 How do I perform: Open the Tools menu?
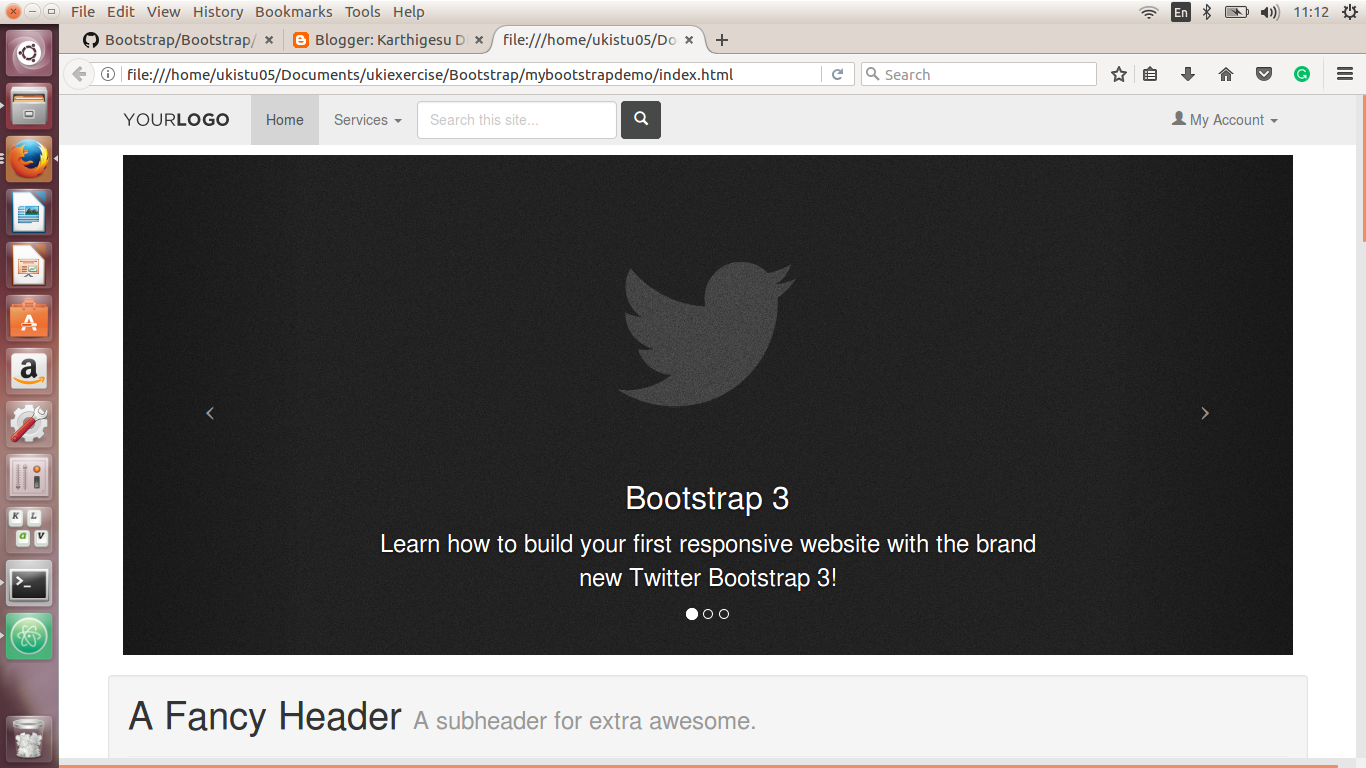click(x=363, y=12)
